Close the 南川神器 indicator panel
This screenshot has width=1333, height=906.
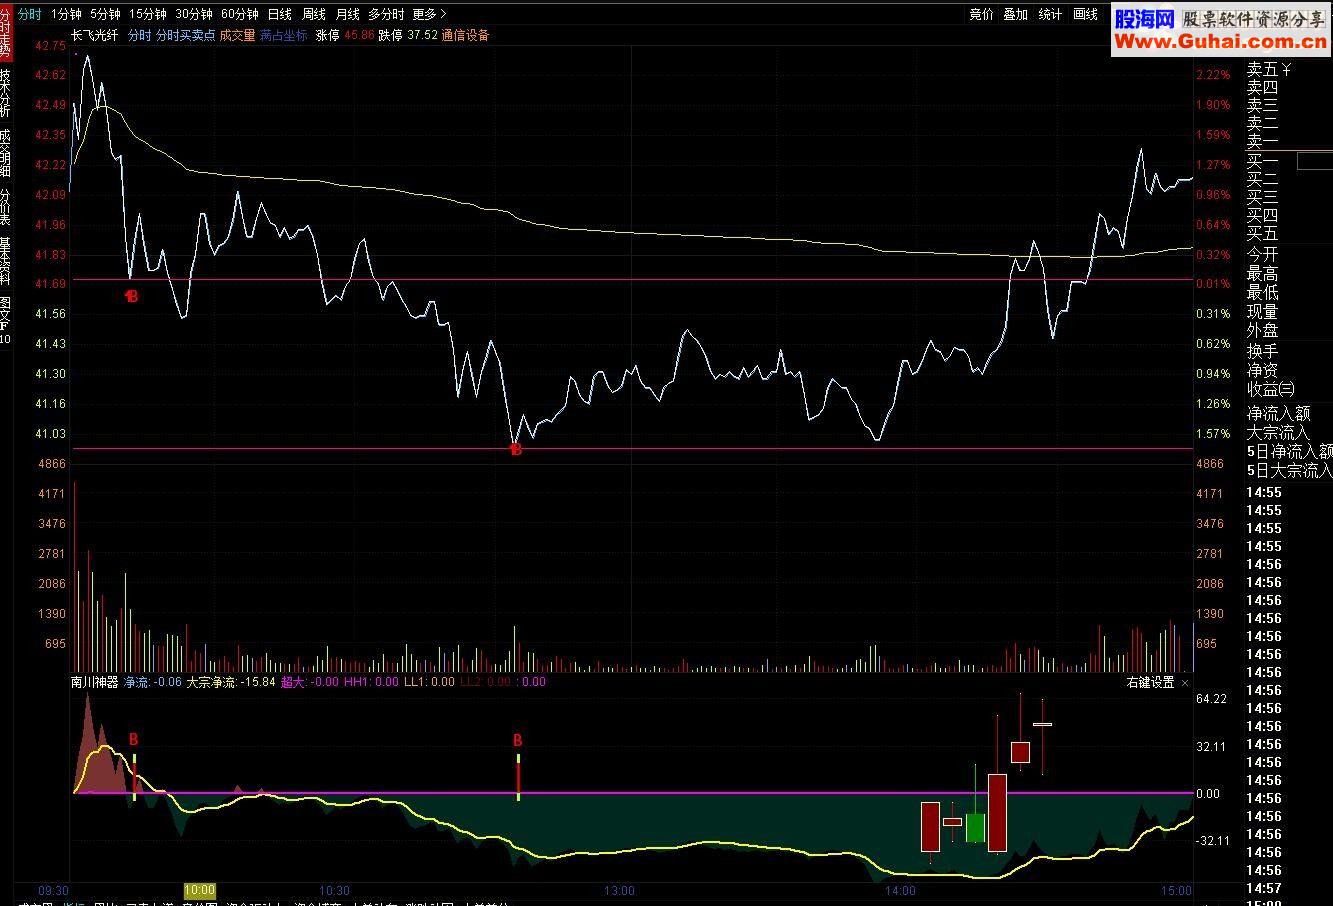click(x=1185, y=683)
